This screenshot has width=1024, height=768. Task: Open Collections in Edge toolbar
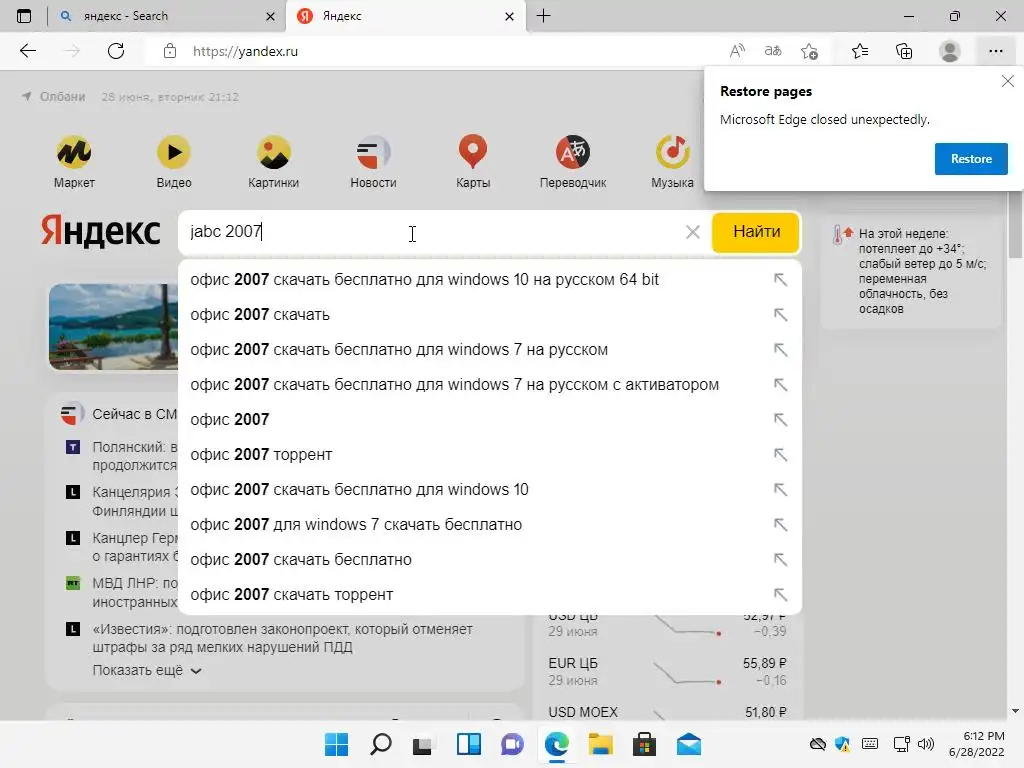click(x=904, y=51)
